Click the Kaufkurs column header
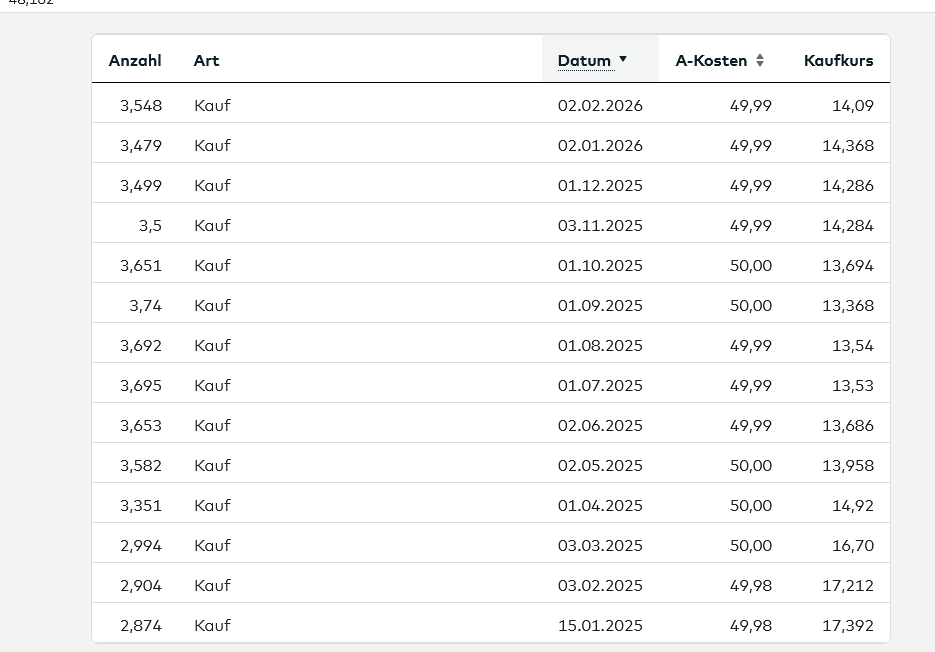Screen dimensions: 935x652 (x=838, y=61)
